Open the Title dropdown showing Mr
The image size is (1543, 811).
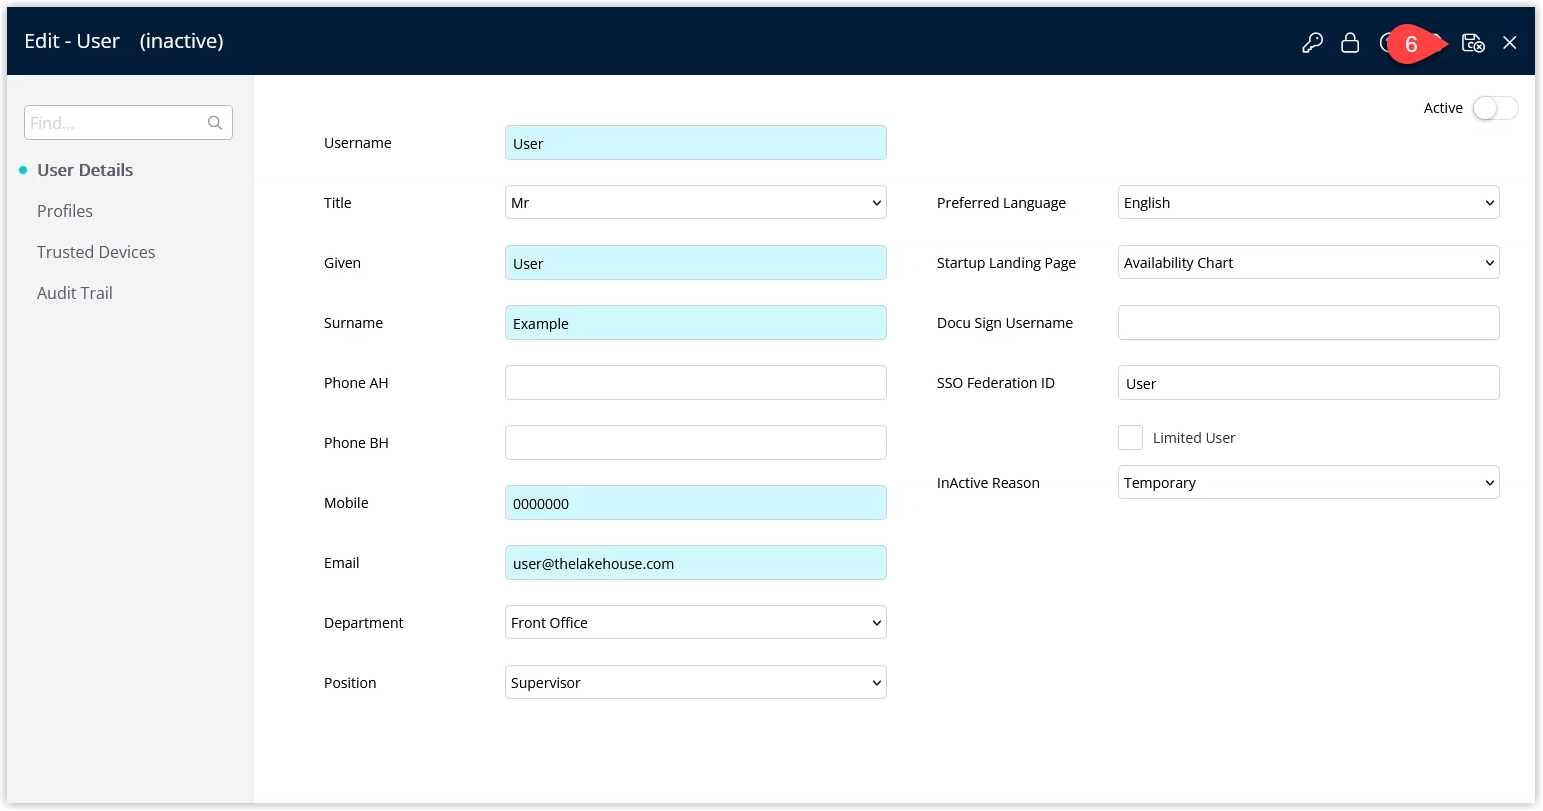(696, 202)
